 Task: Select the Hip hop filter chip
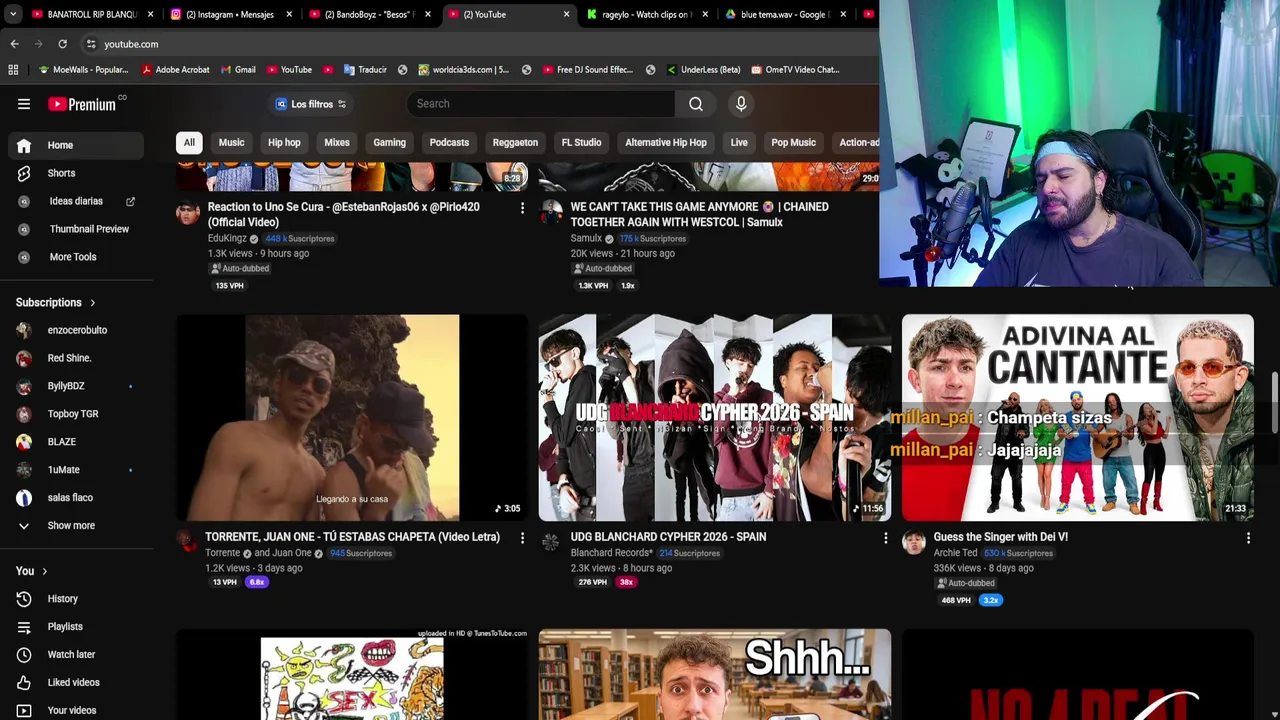[x=284, y=142]
